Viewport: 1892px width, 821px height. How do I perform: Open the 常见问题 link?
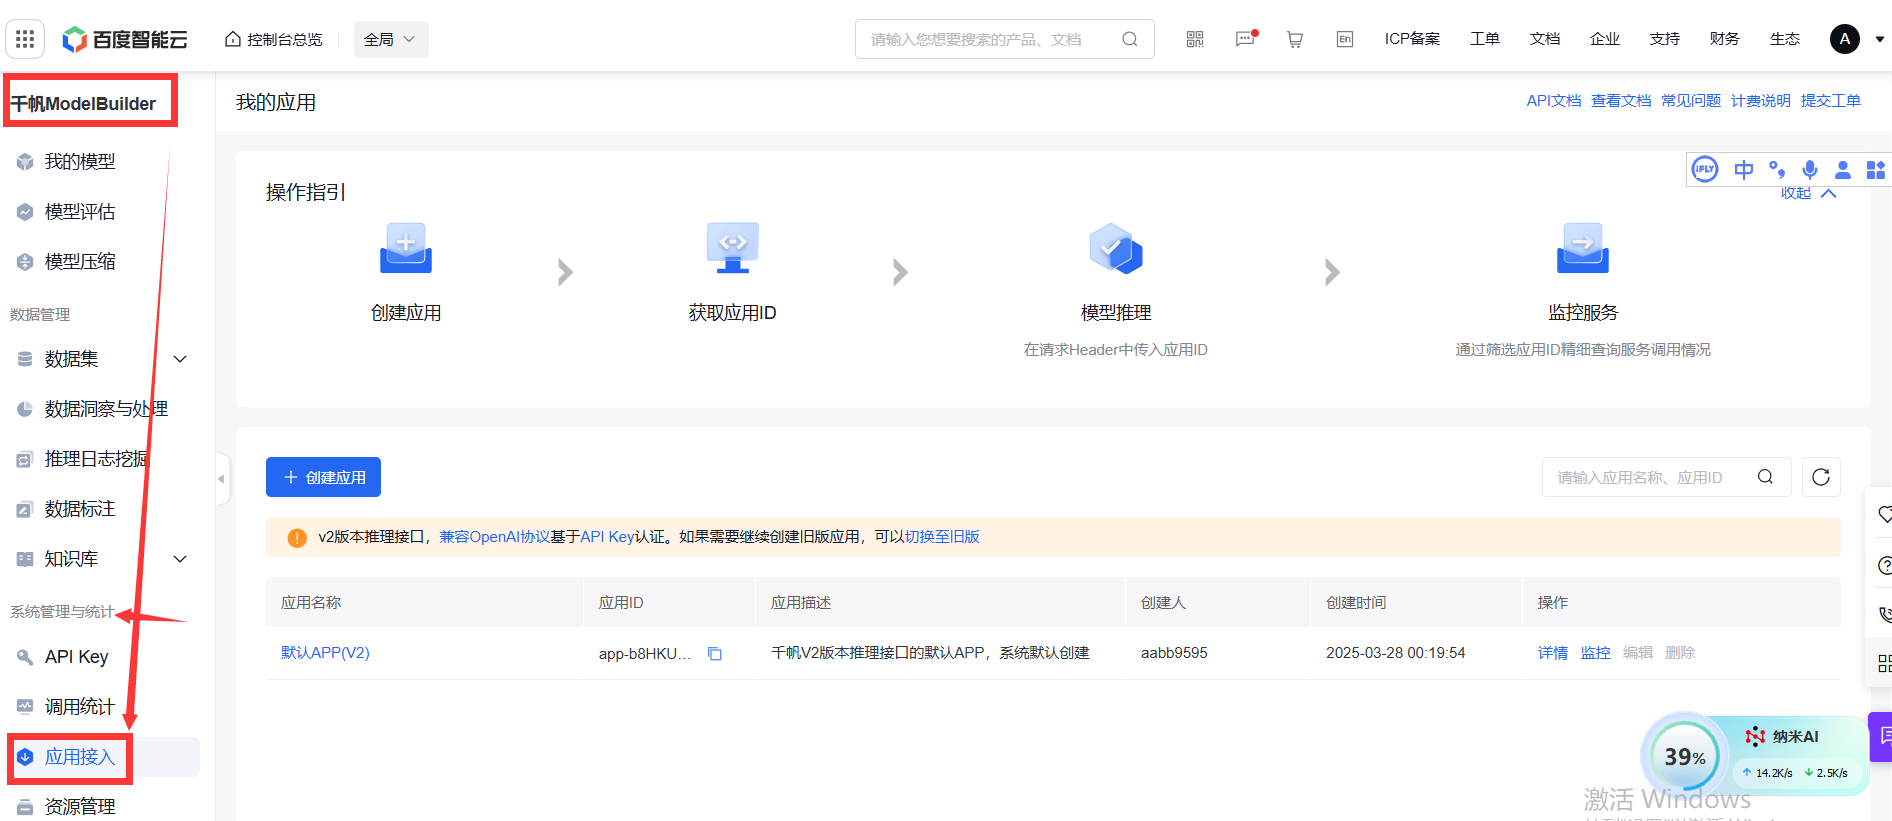[x=1691, y=101]
